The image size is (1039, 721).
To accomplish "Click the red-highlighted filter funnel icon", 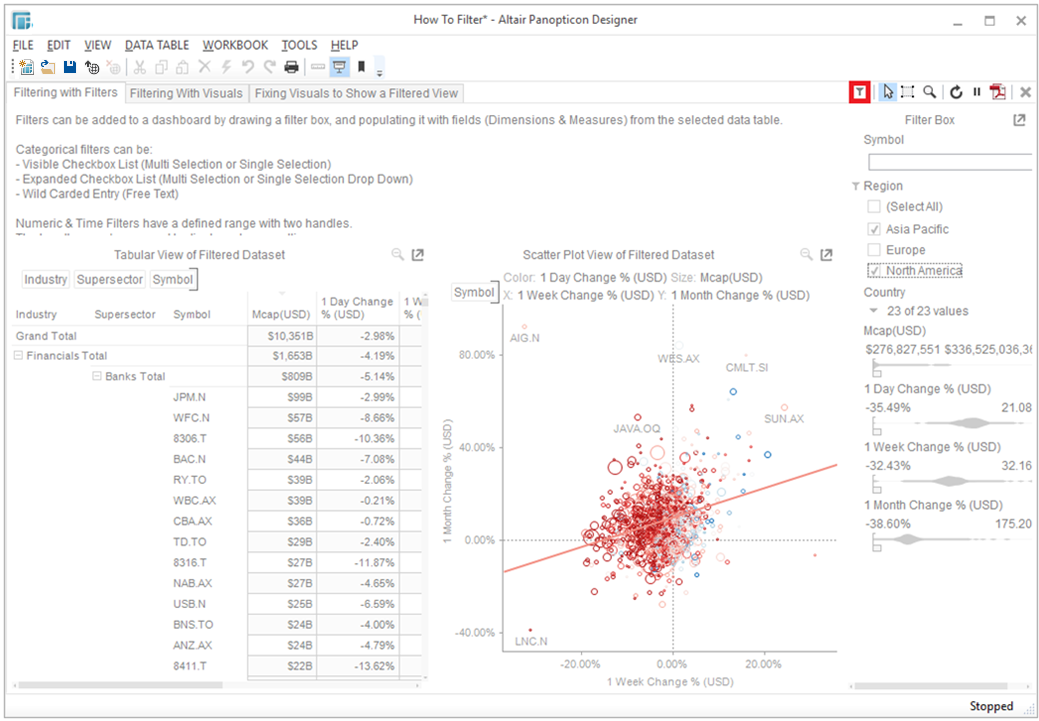I will tap(858, 92).
